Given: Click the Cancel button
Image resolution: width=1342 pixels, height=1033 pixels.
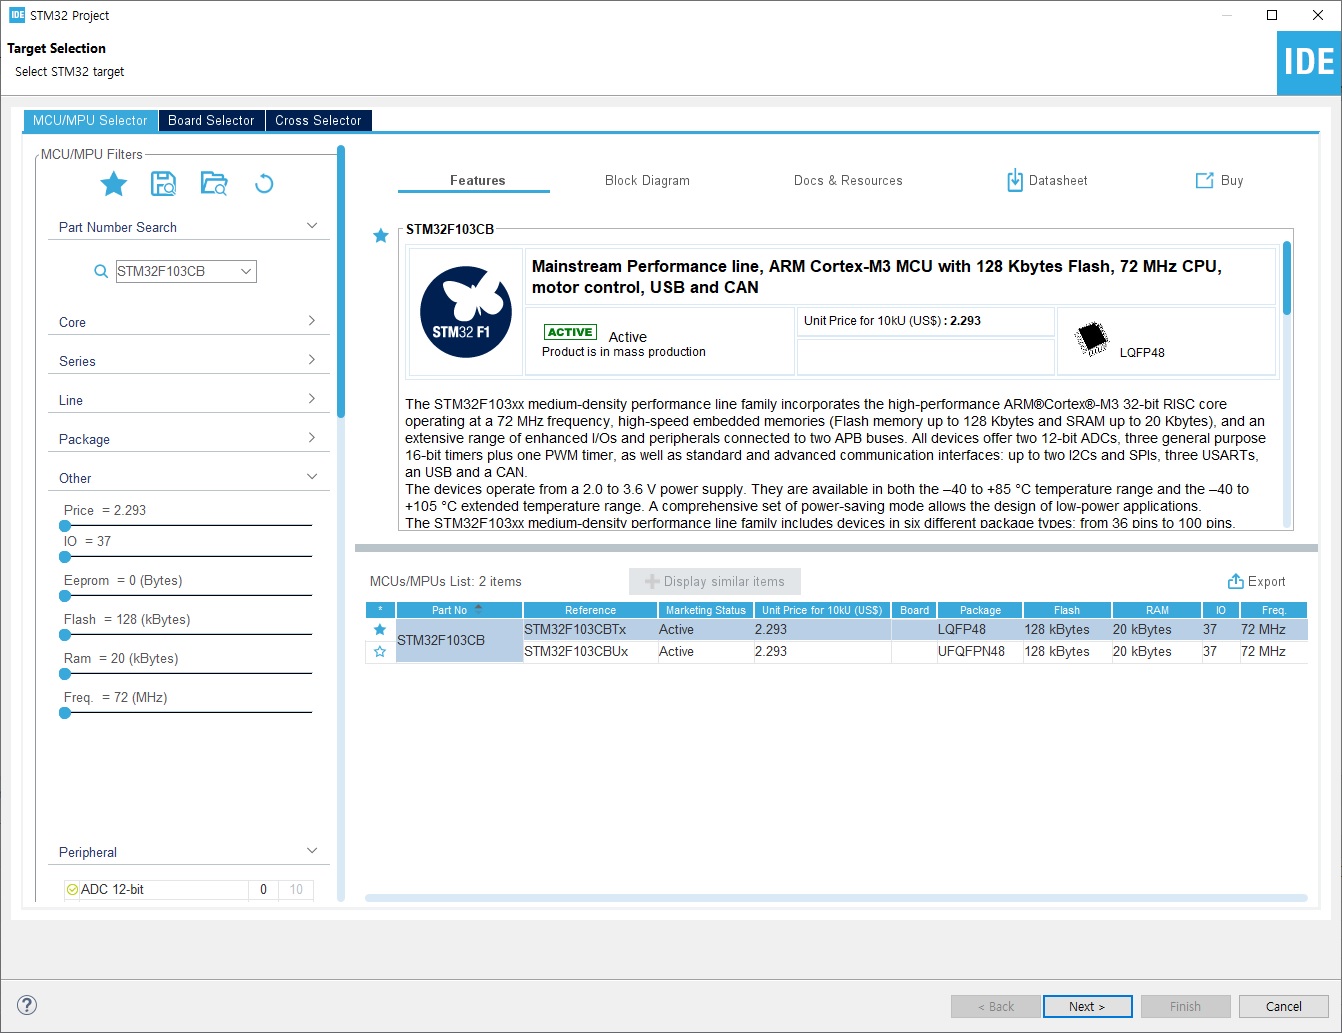Looking at the screenshot, I should [x=1283, y=1007].
